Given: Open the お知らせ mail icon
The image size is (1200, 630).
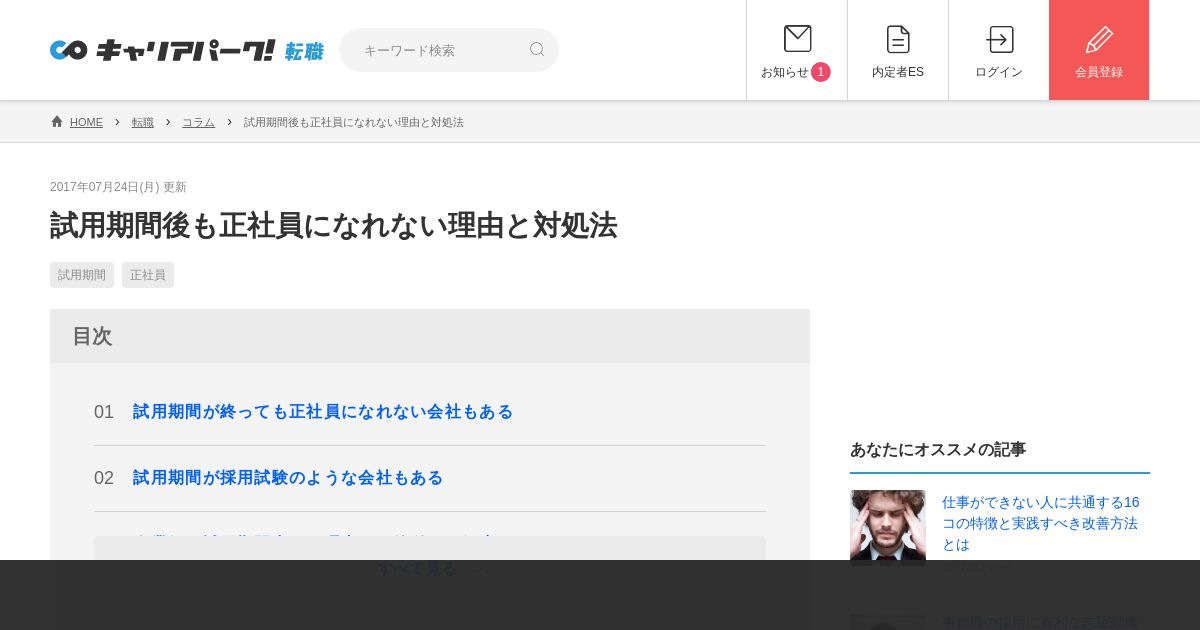Looking at the screenshot, I should pyautogui.click(x=798, y=39).
